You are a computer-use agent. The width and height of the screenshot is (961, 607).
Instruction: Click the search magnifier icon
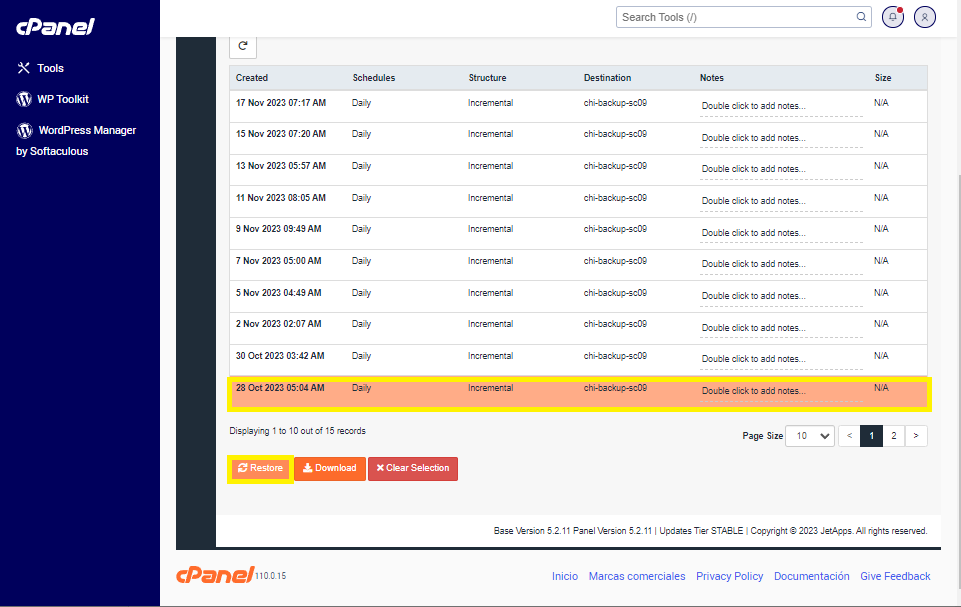(862, 17)
